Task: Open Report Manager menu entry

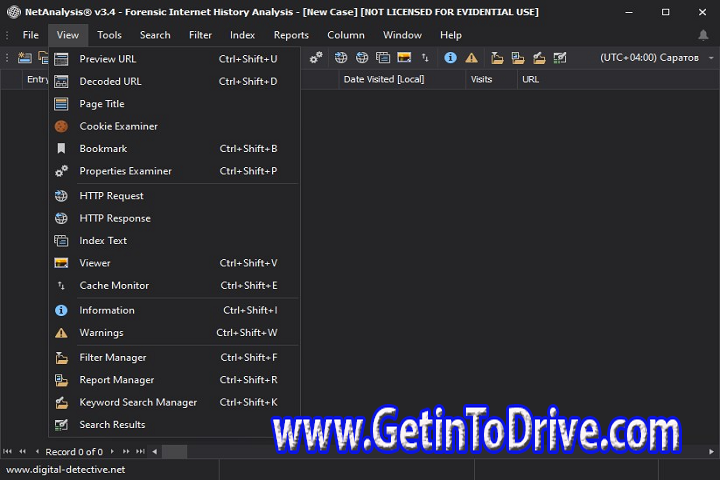Action: point(174,380)
